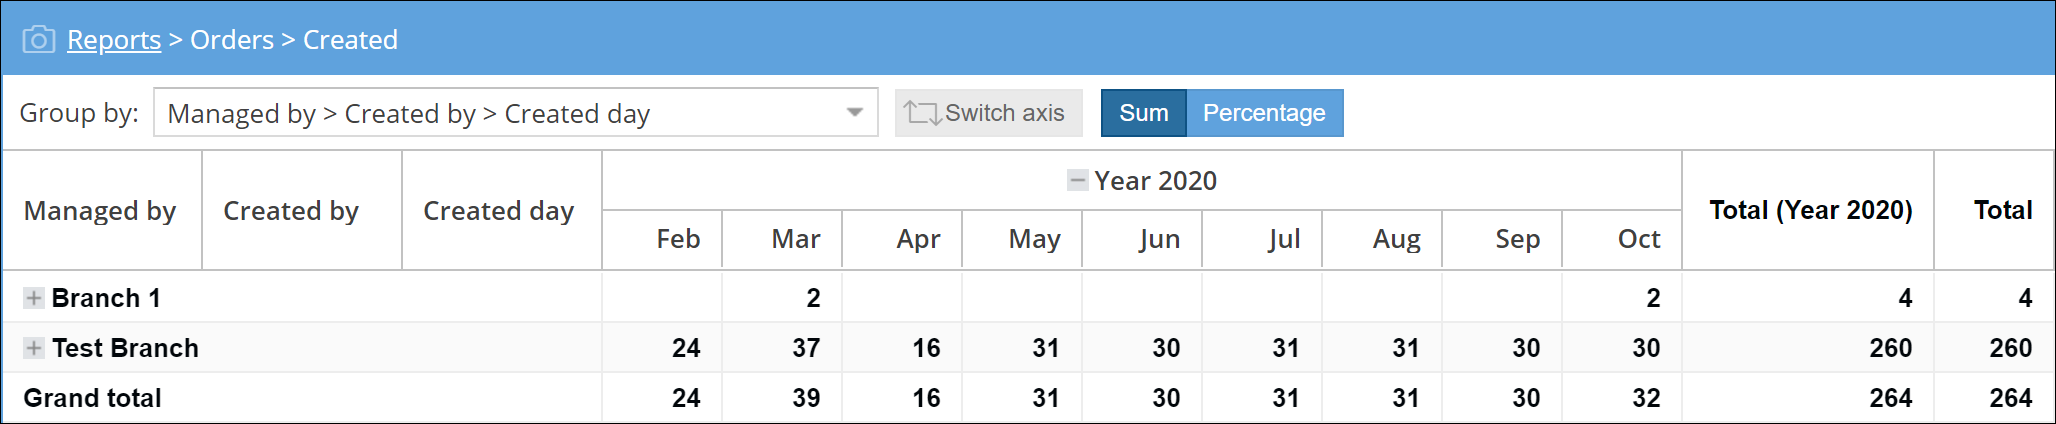Click the Group by selection text field

coord(516,113)
